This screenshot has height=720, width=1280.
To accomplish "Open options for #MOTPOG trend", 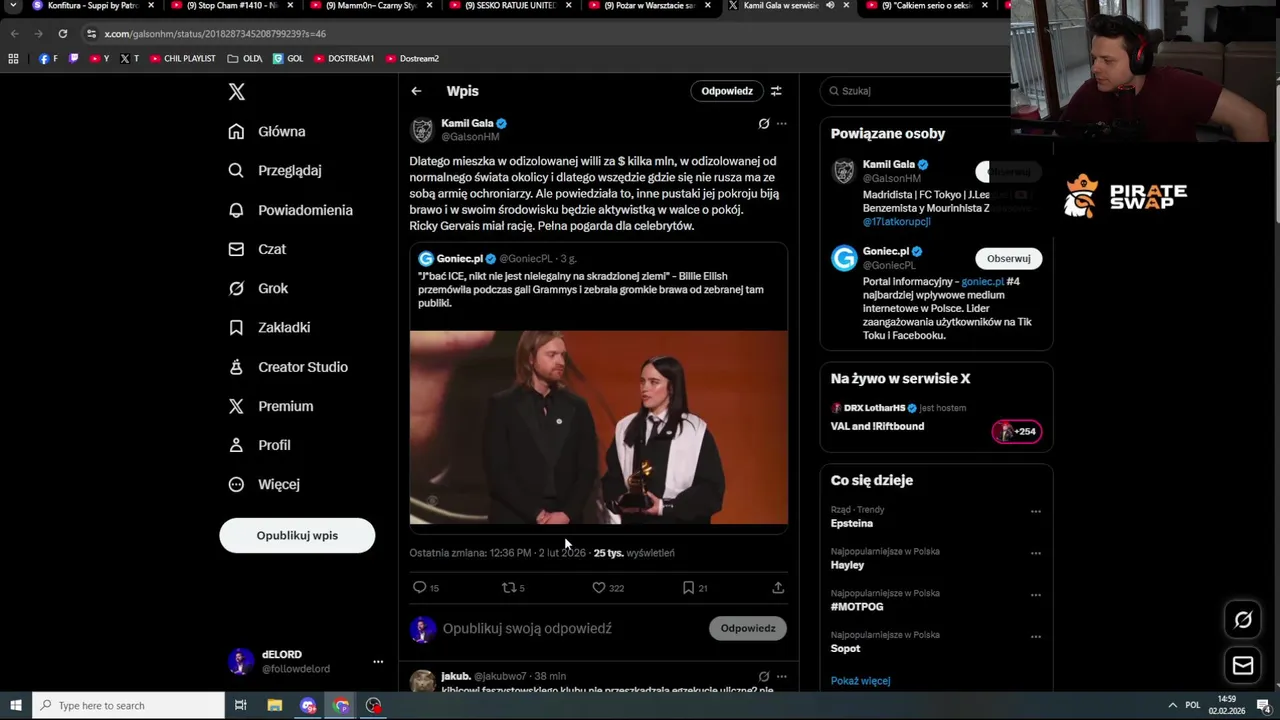I will (x=1036, y=595).
